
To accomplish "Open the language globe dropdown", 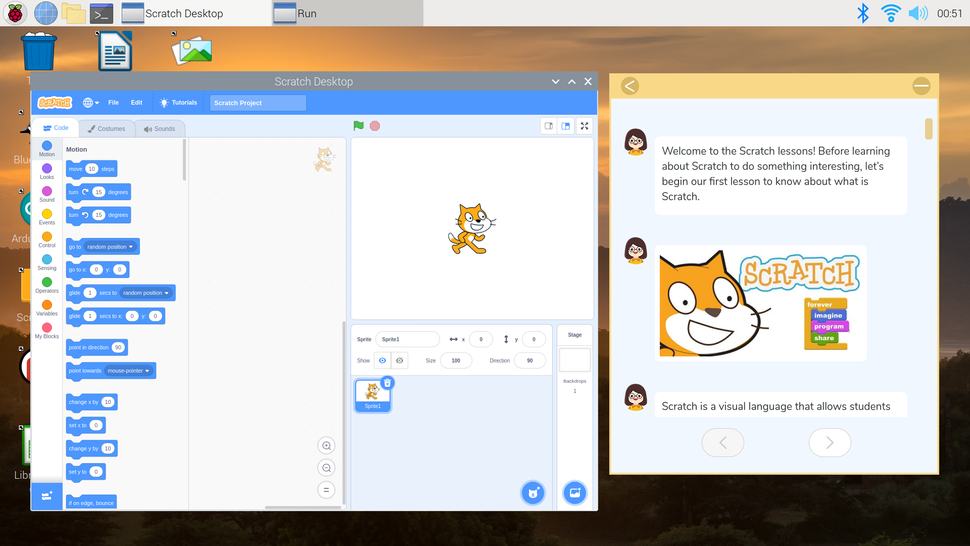I will [x=91, y=103].
